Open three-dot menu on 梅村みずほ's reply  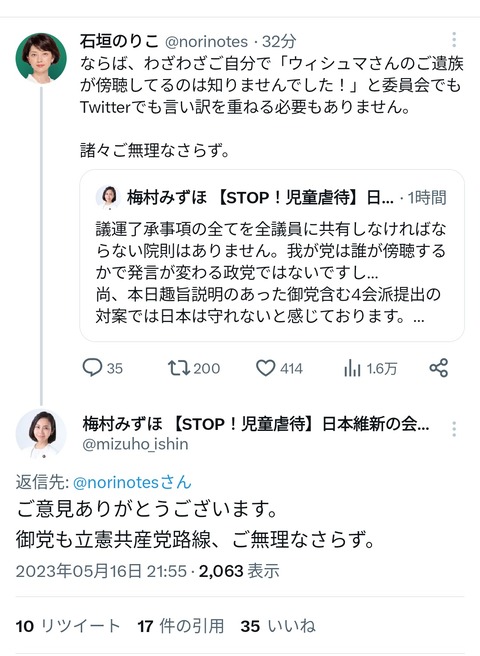coord(454,430)
